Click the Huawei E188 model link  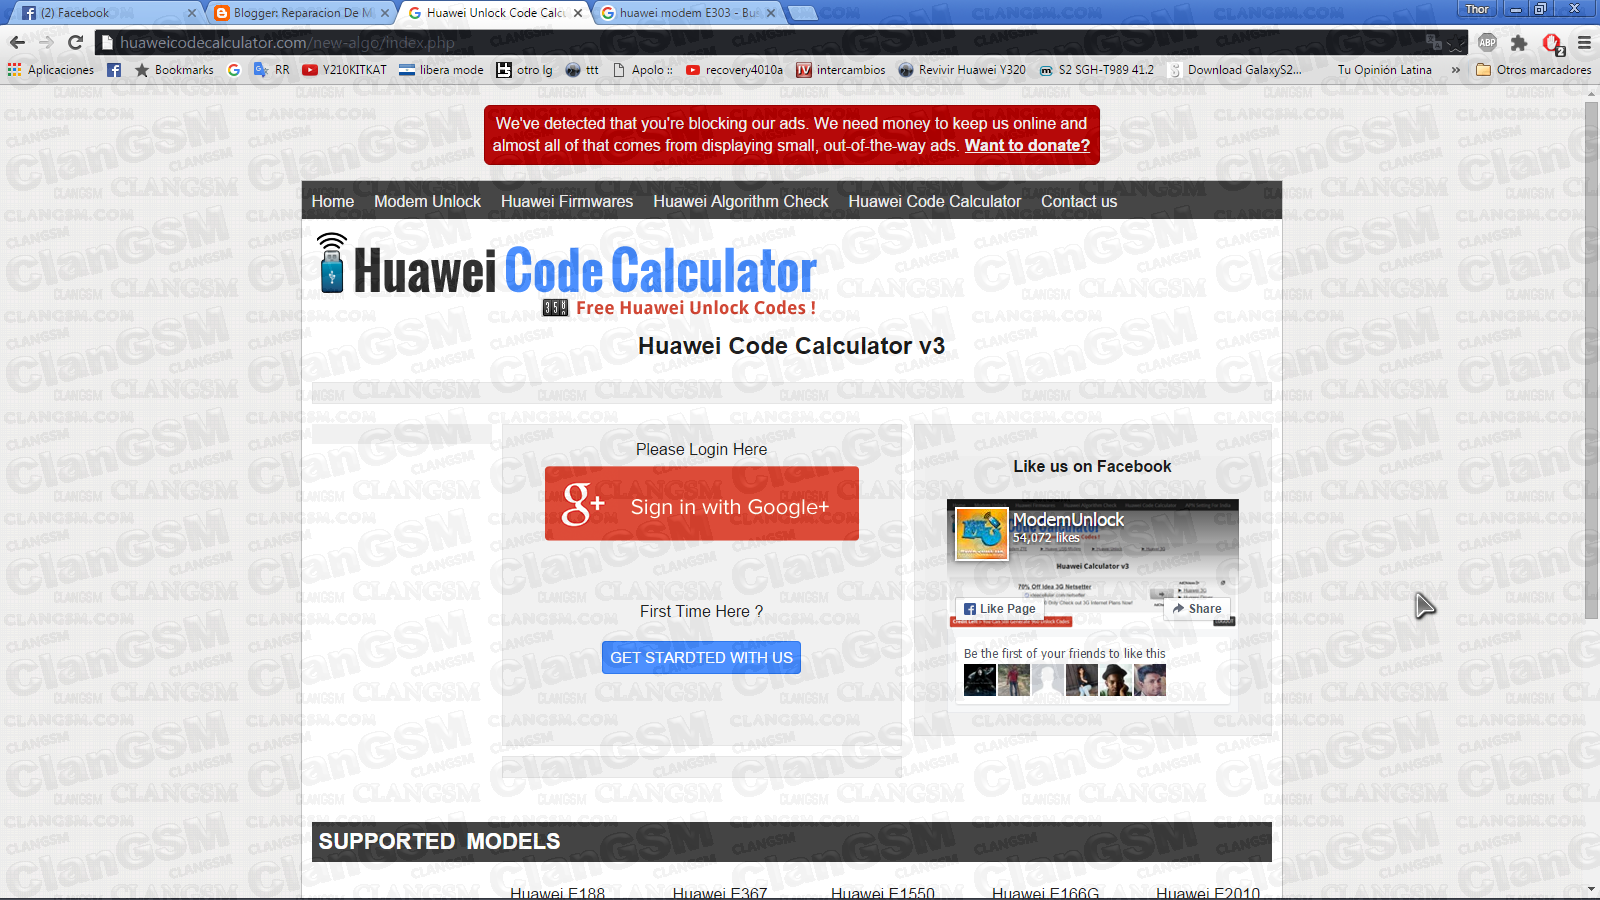557,892
